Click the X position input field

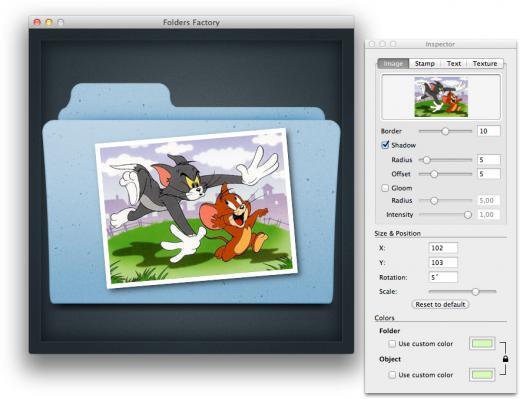[x=443, y=248]
